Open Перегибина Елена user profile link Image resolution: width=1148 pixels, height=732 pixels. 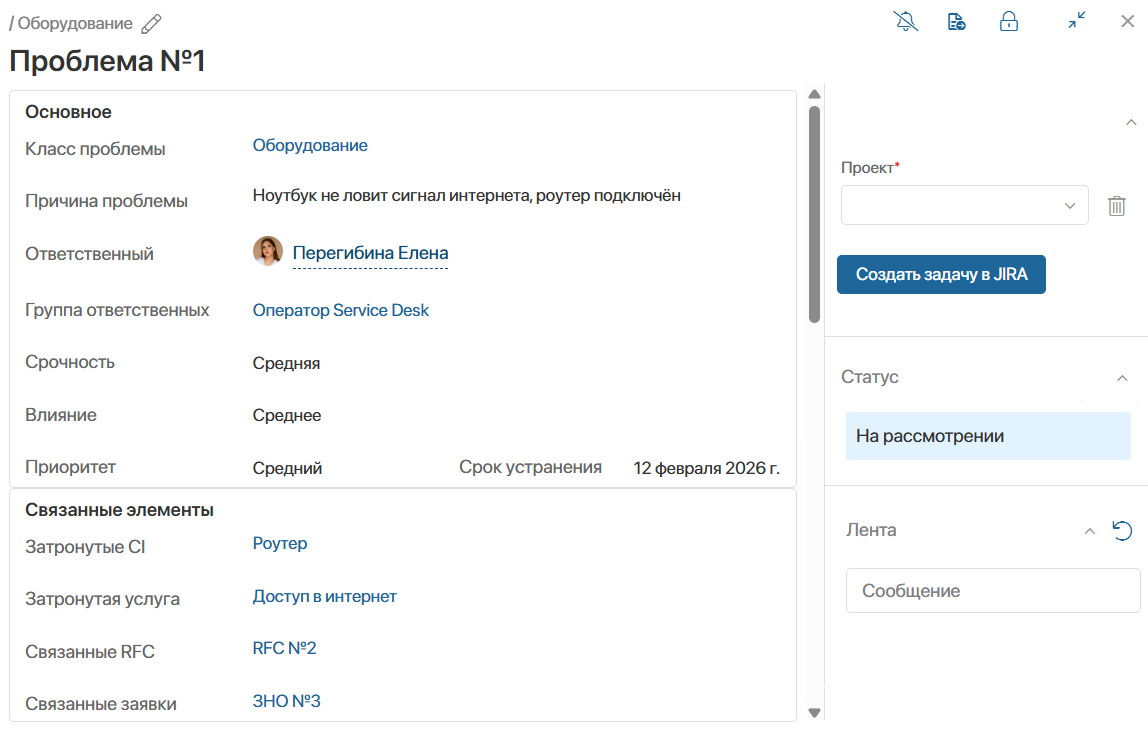[x=370, y=253]
